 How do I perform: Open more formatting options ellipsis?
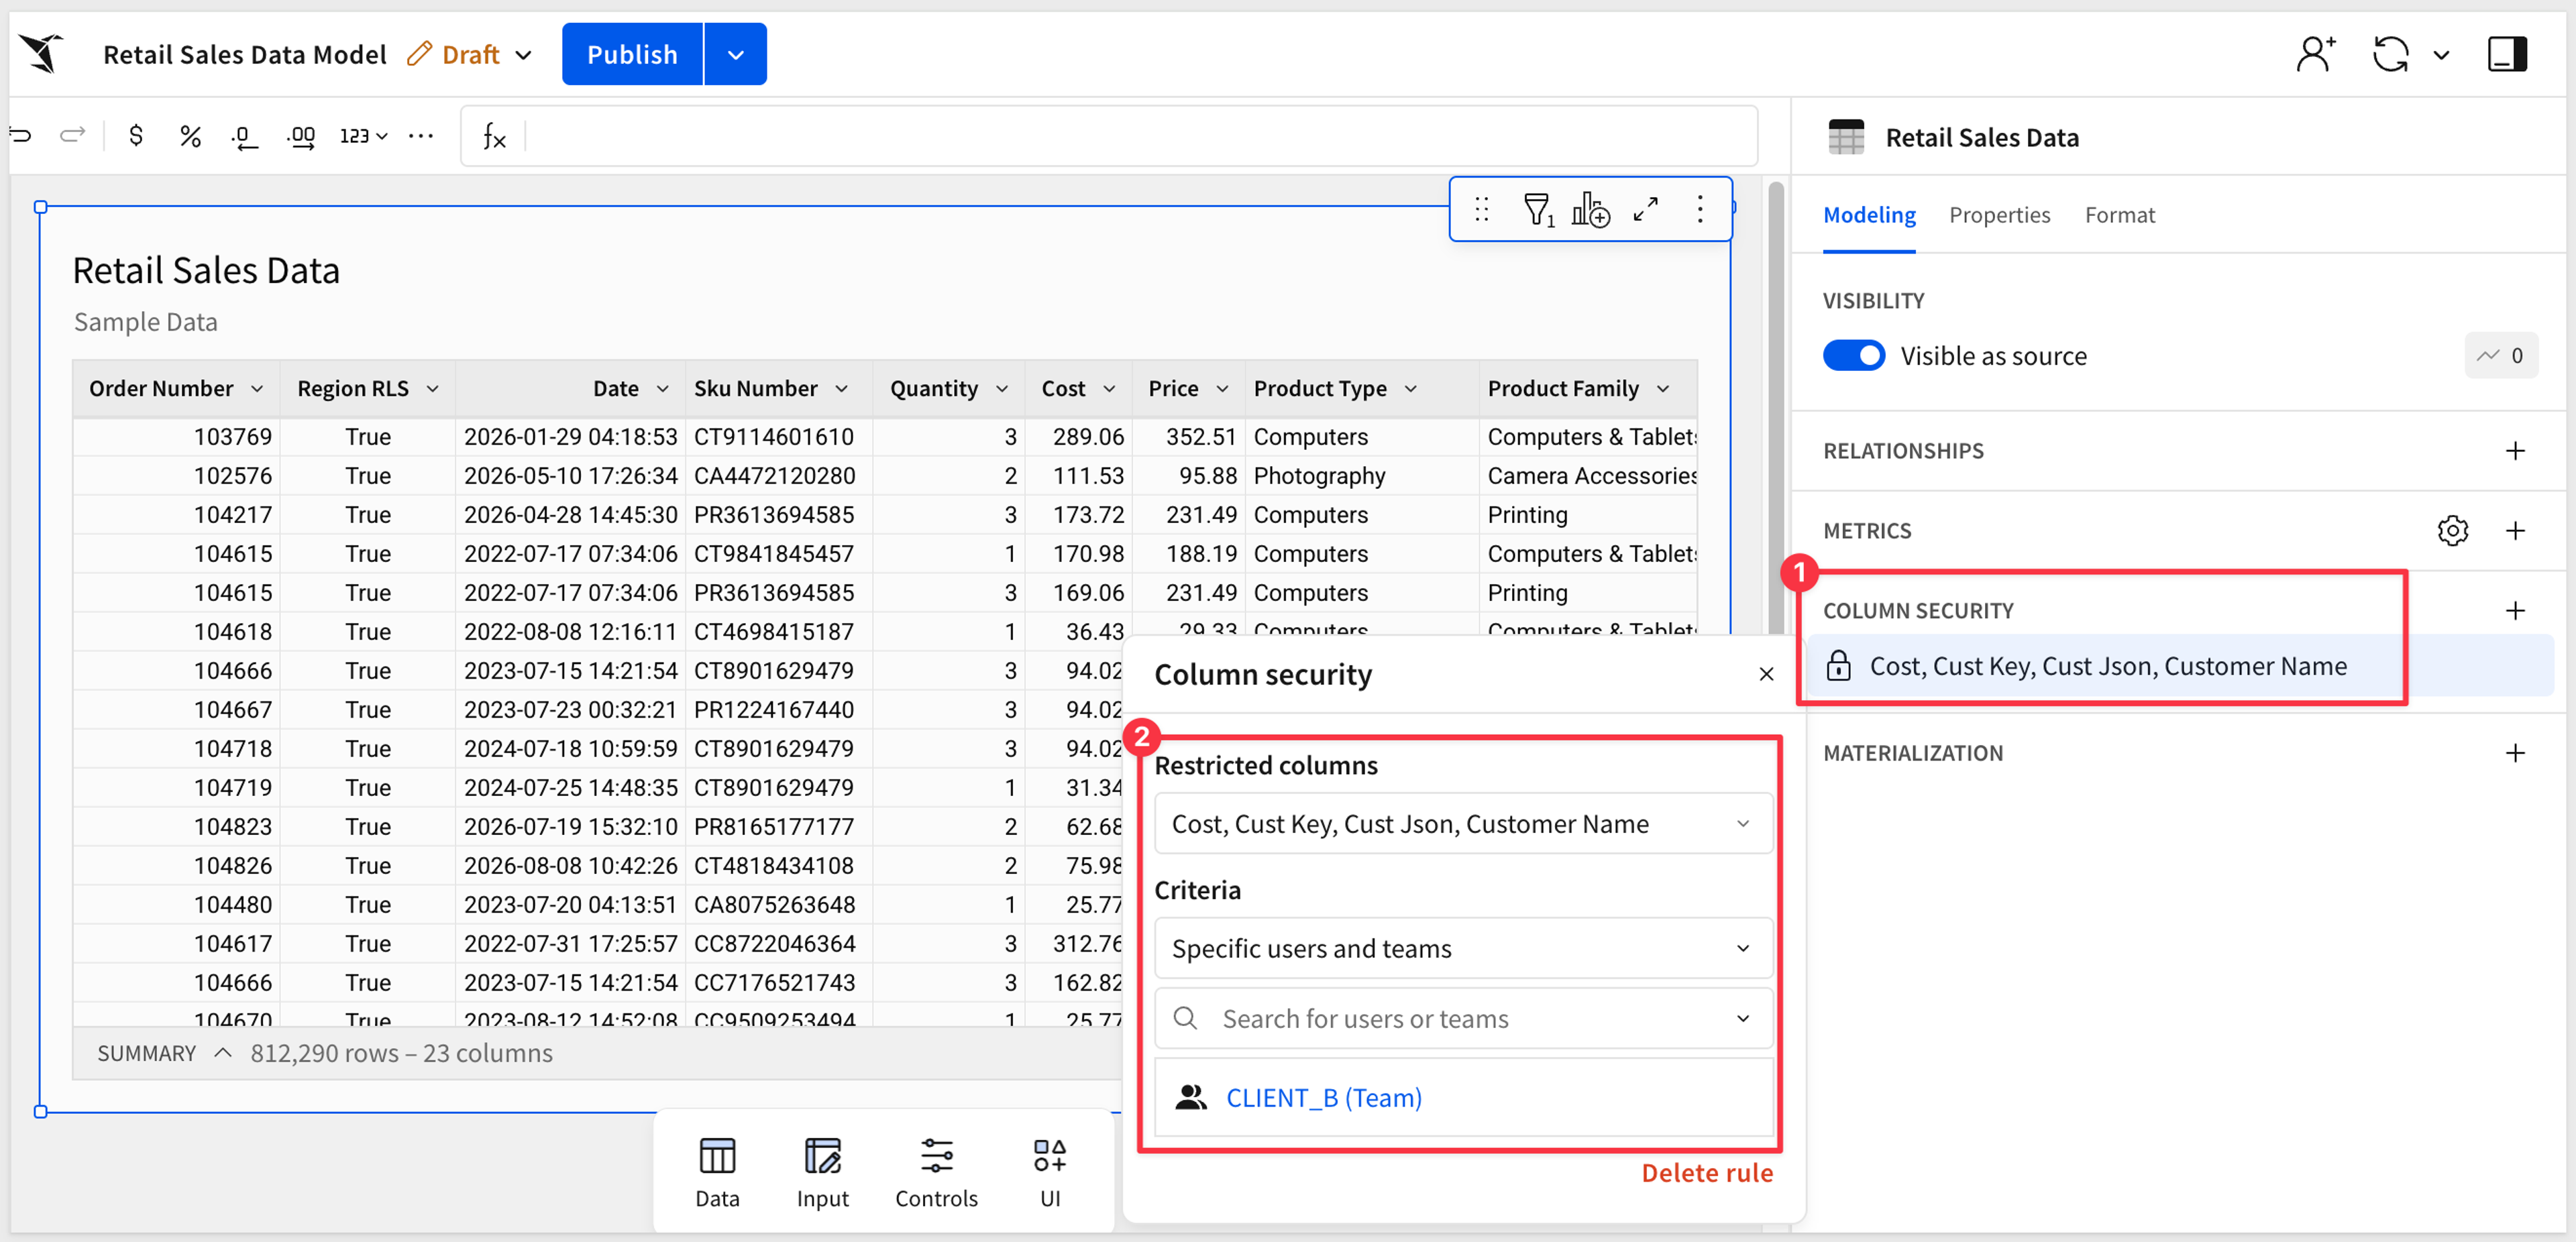click(x=421, y=135)
